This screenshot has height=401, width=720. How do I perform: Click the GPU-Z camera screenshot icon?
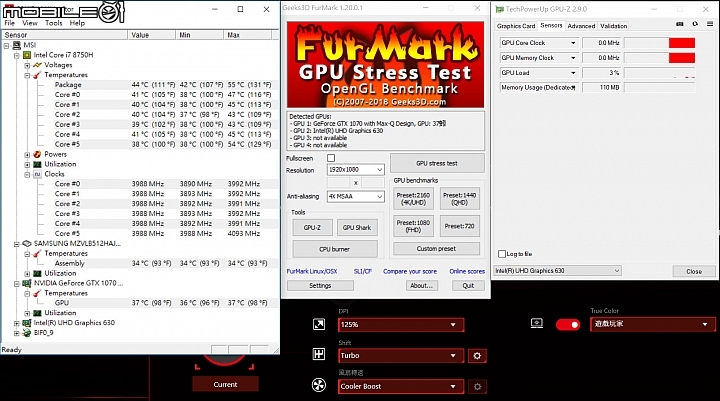coord(680,24)
